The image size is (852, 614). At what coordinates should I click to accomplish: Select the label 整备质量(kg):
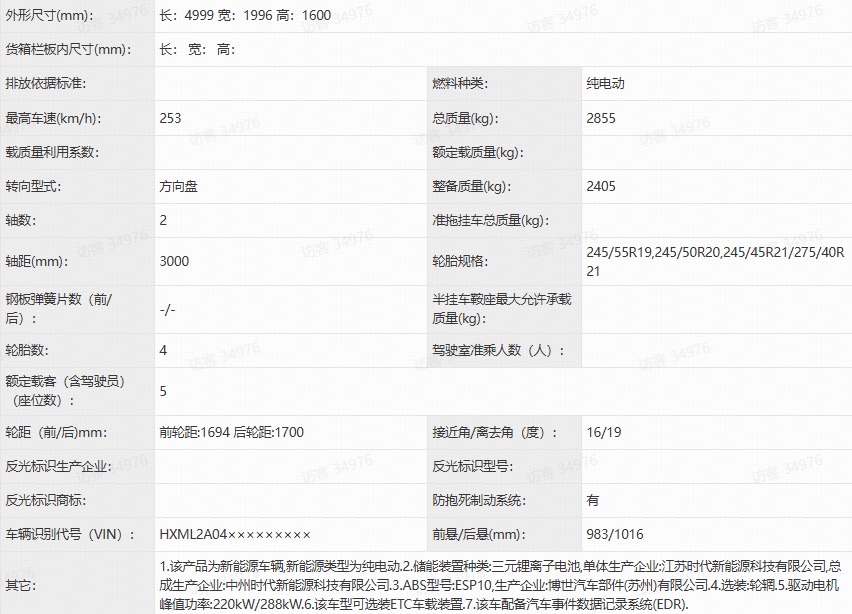(472, 186)
